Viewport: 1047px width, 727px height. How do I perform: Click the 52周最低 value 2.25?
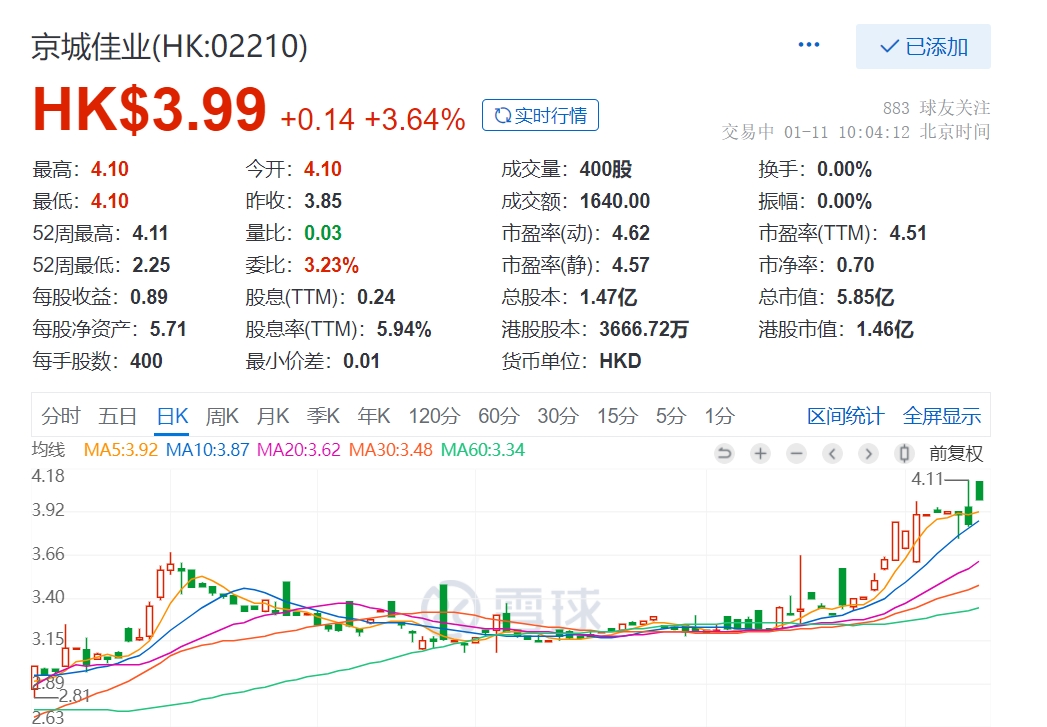pyautogui.click(x=151, y=265)
